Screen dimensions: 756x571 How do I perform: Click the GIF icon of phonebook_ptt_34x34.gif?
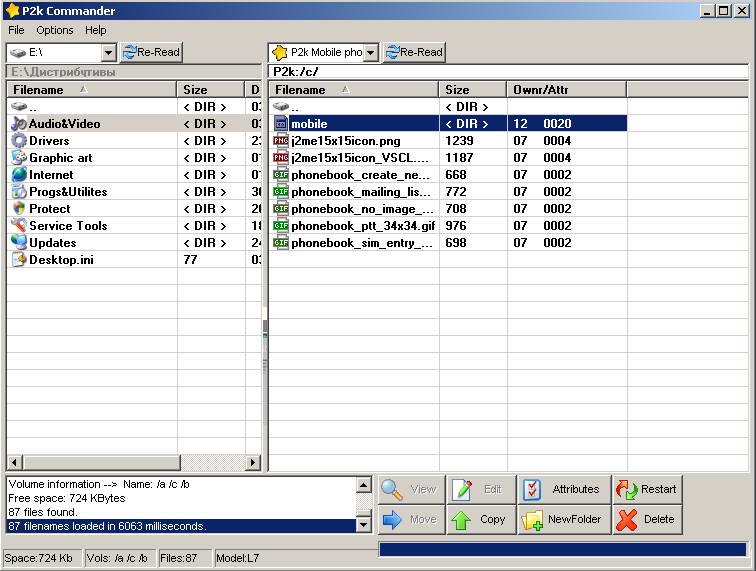coord(281,225)
